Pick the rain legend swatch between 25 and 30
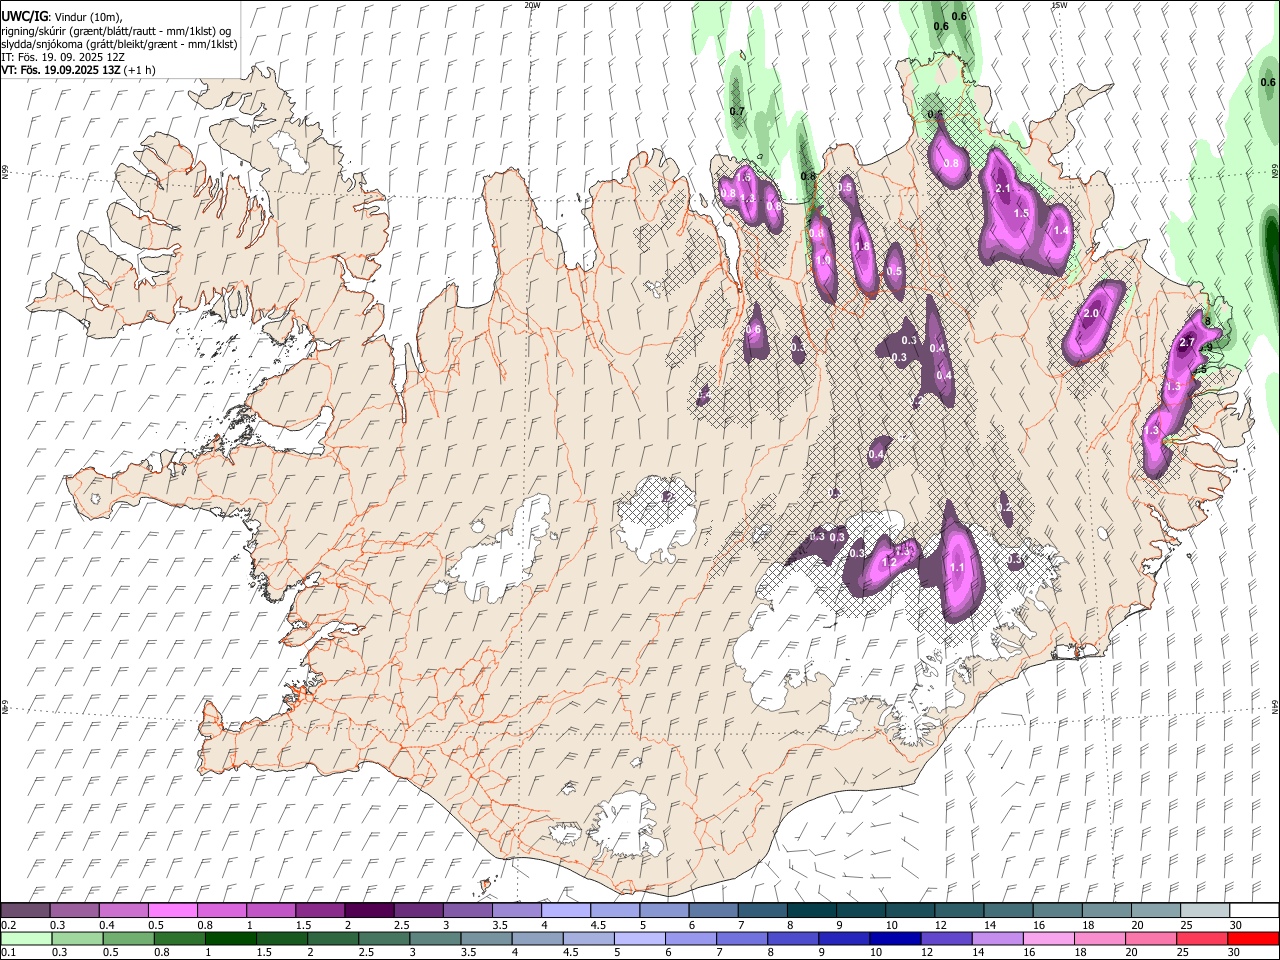Image resolution: width=1280 pixels, height=960 pixels. [1202, 938]
